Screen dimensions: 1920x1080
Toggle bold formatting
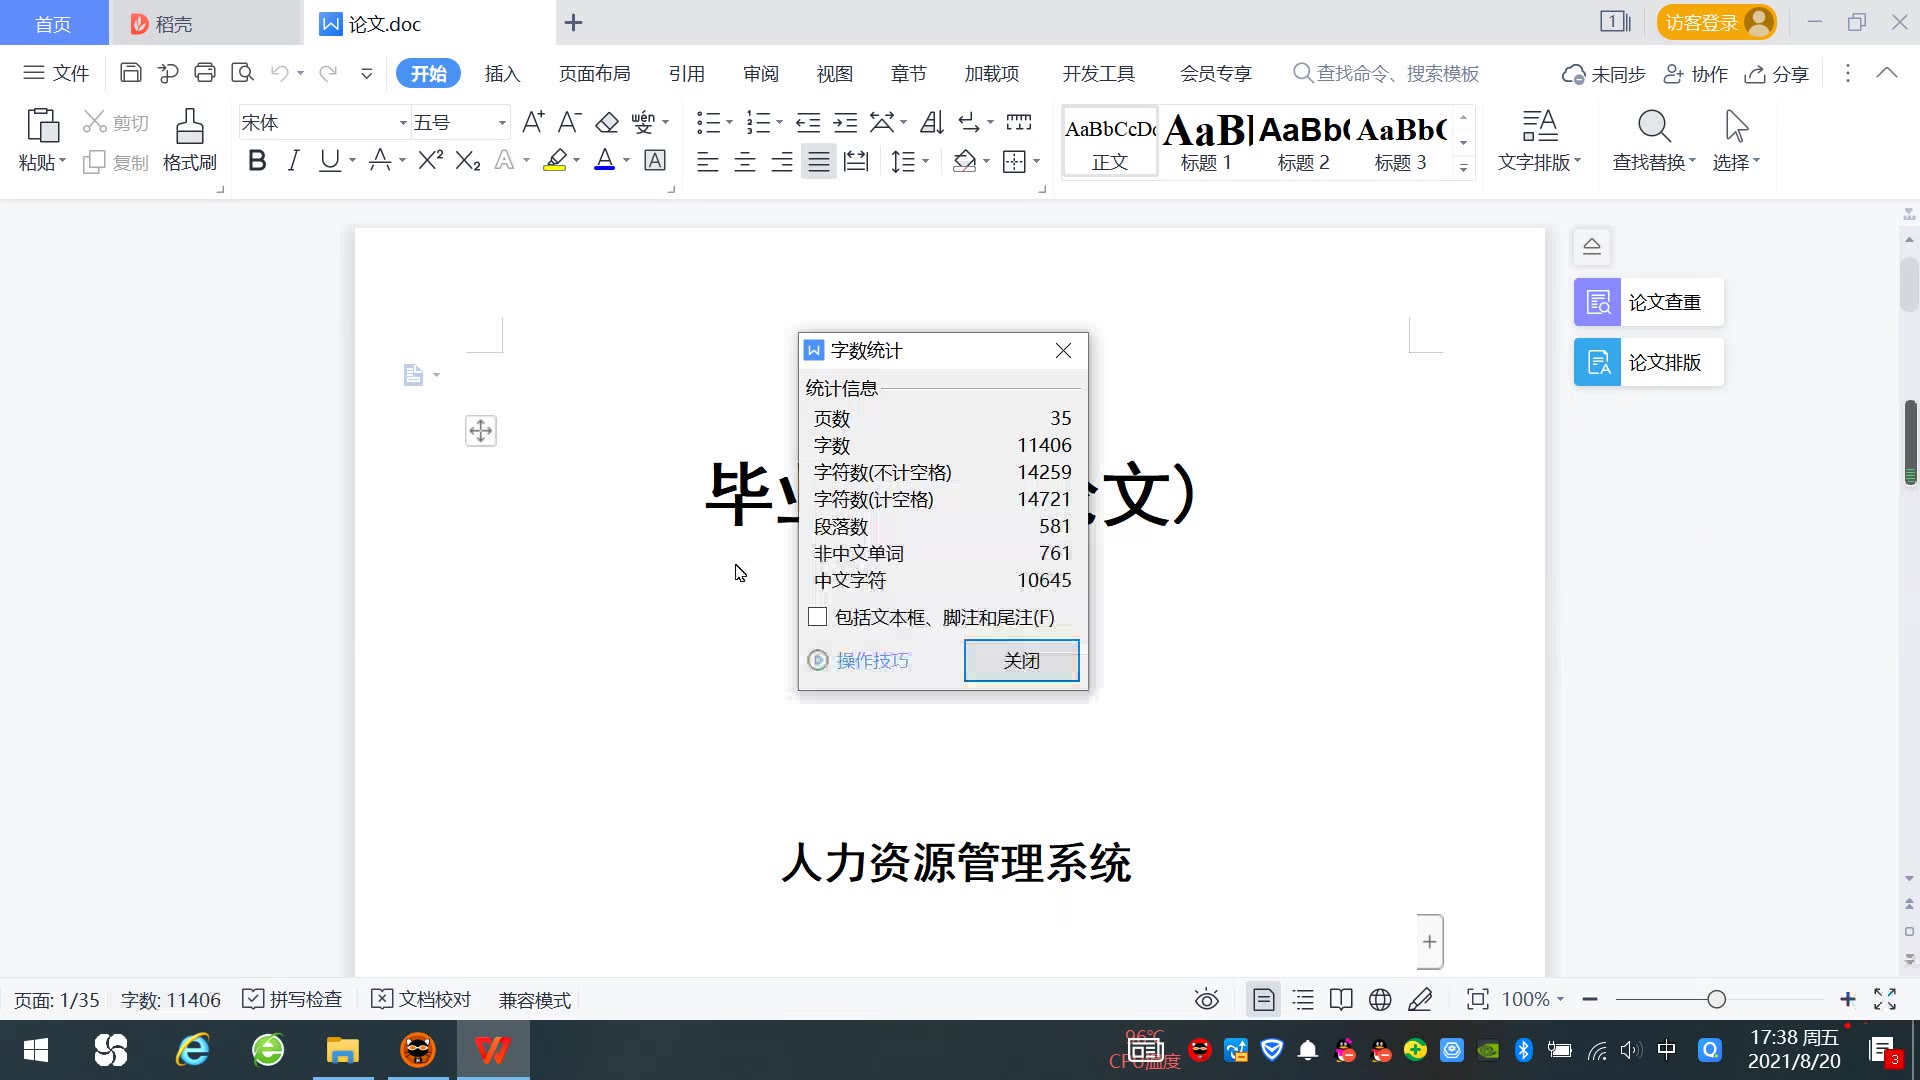257,161
